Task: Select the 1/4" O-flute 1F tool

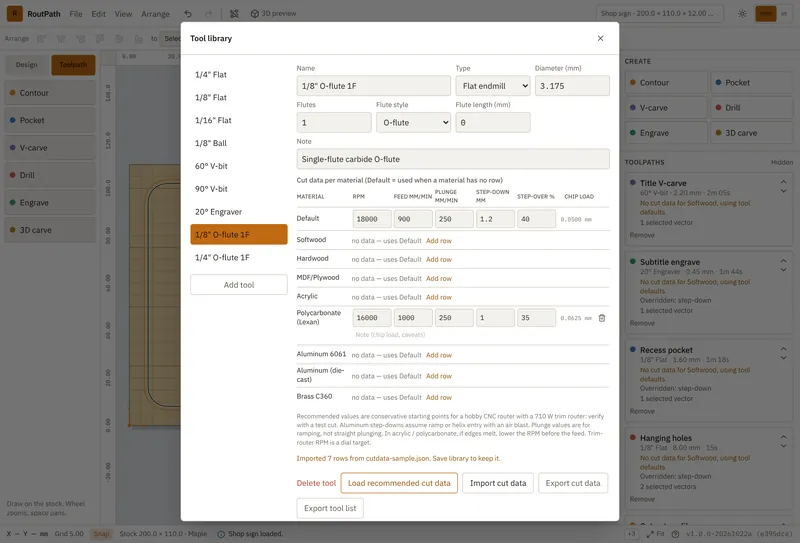Action: point(239,257)
